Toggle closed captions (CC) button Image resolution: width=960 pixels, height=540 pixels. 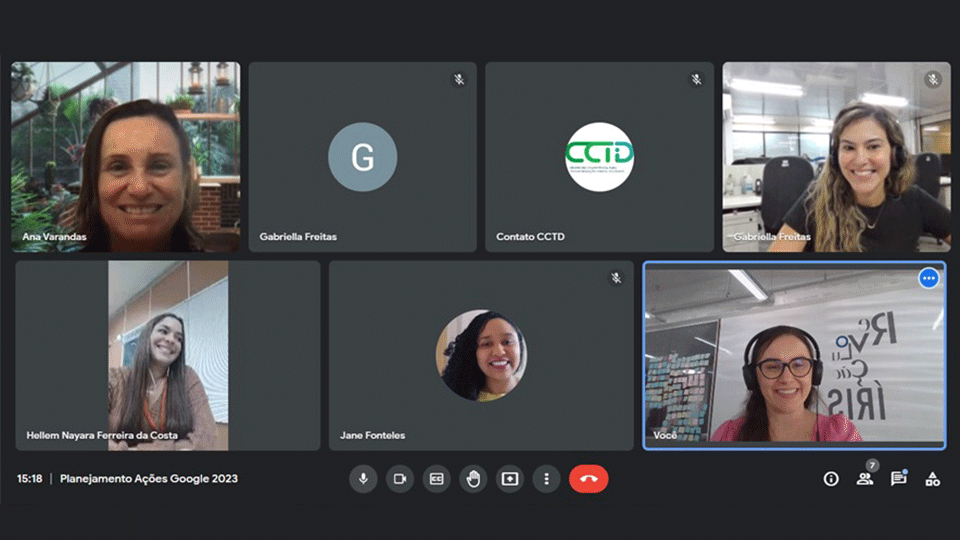tap(436, 479)
